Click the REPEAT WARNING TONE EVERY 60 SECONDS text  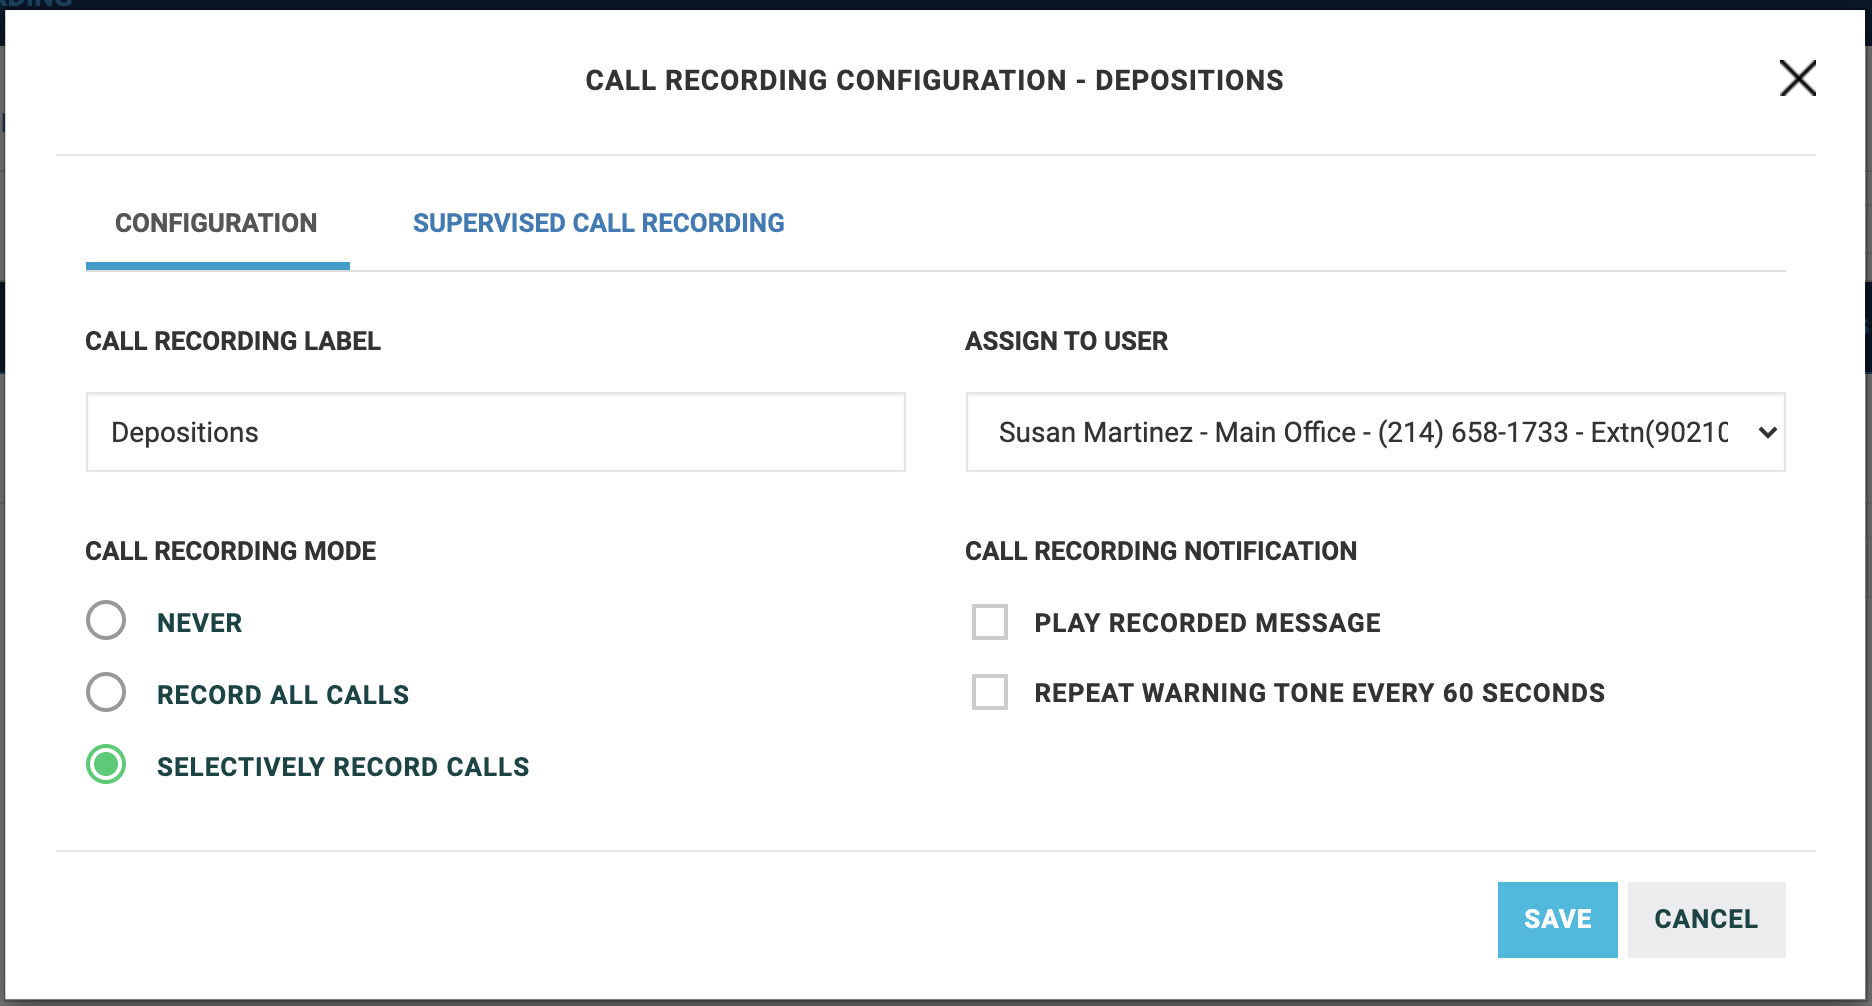click(1319, 693)
